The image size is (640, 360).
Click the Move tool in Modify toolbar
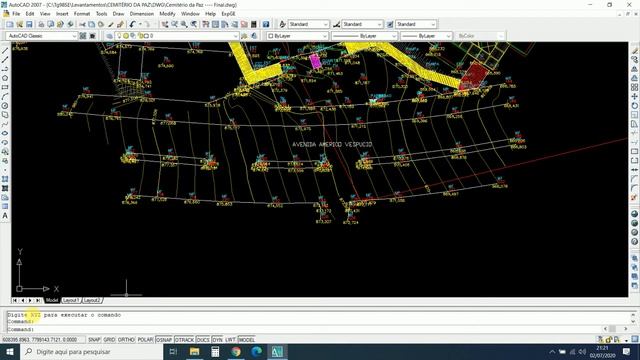tap(634, 97)
